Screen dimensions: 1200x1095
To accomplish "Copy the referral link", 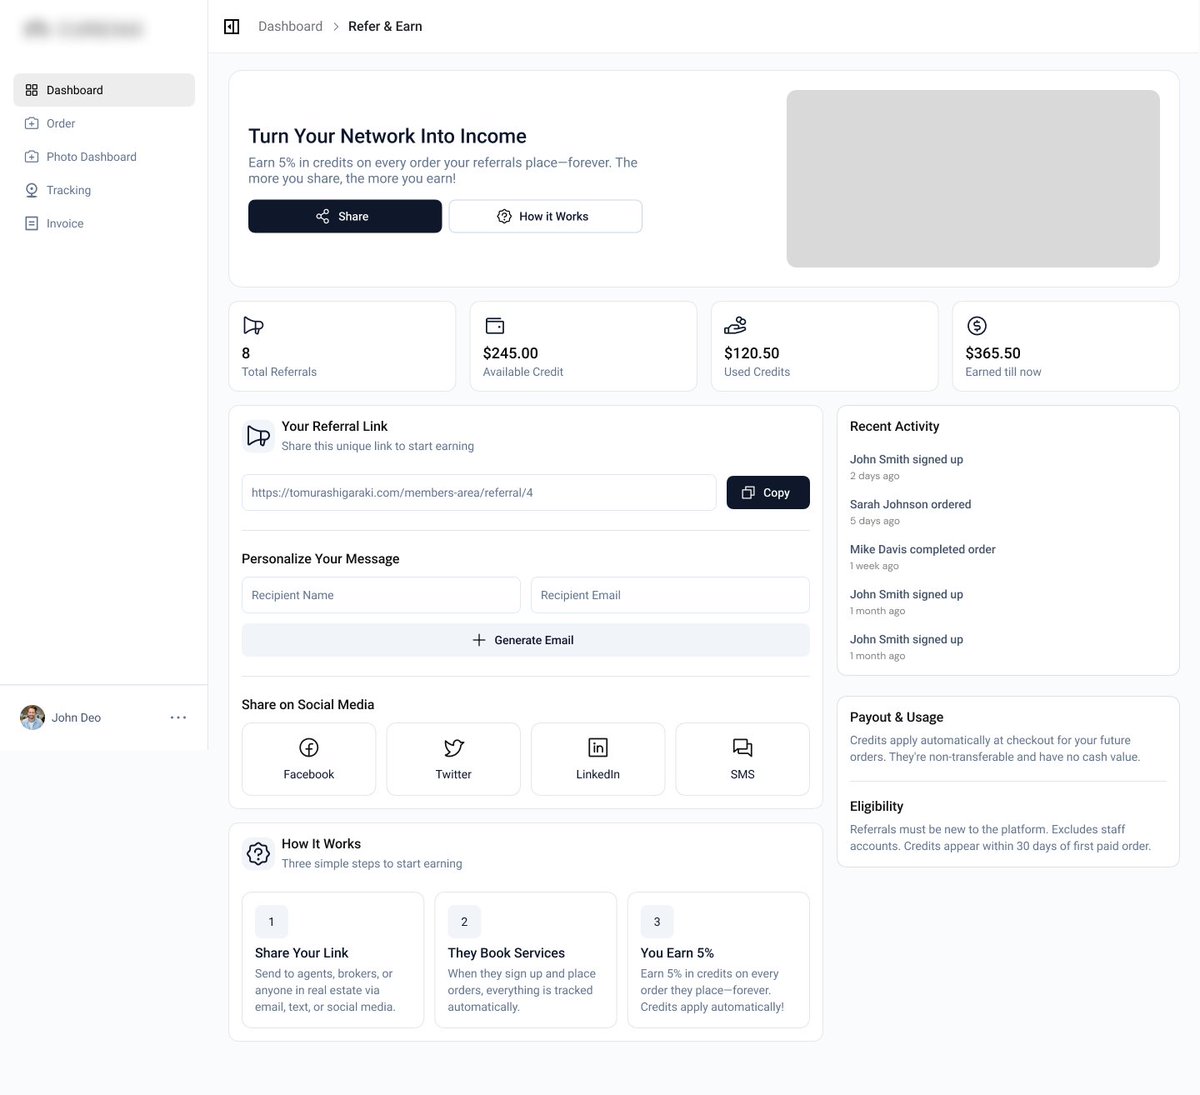I will [768, 493].
